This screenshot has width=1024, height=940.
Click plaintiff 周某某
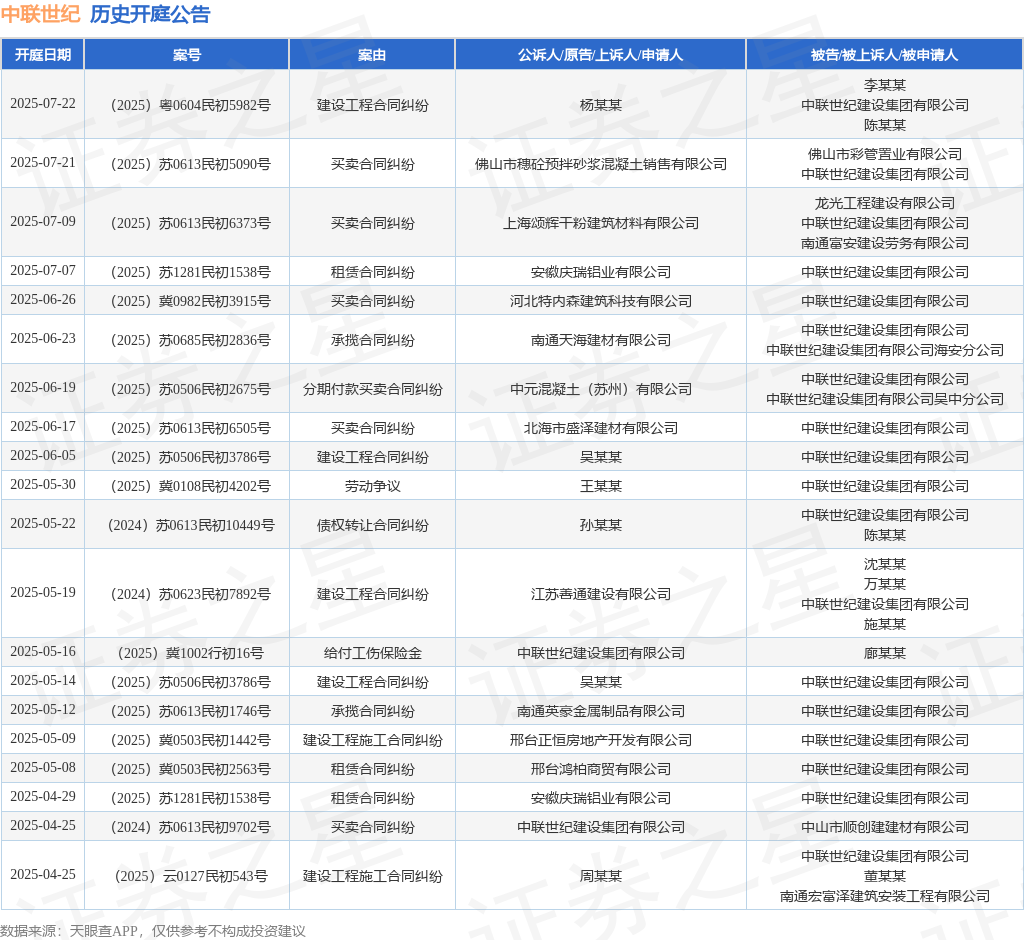(x=601, y=876)
